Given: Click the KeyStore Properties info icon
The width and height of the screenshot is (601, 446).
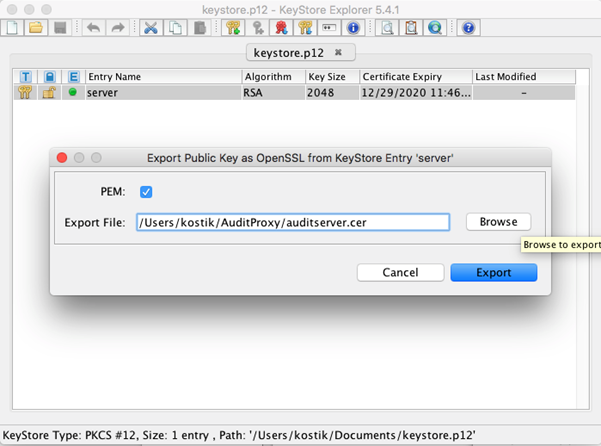Looking at the screenshot, I should coord(353,28).
